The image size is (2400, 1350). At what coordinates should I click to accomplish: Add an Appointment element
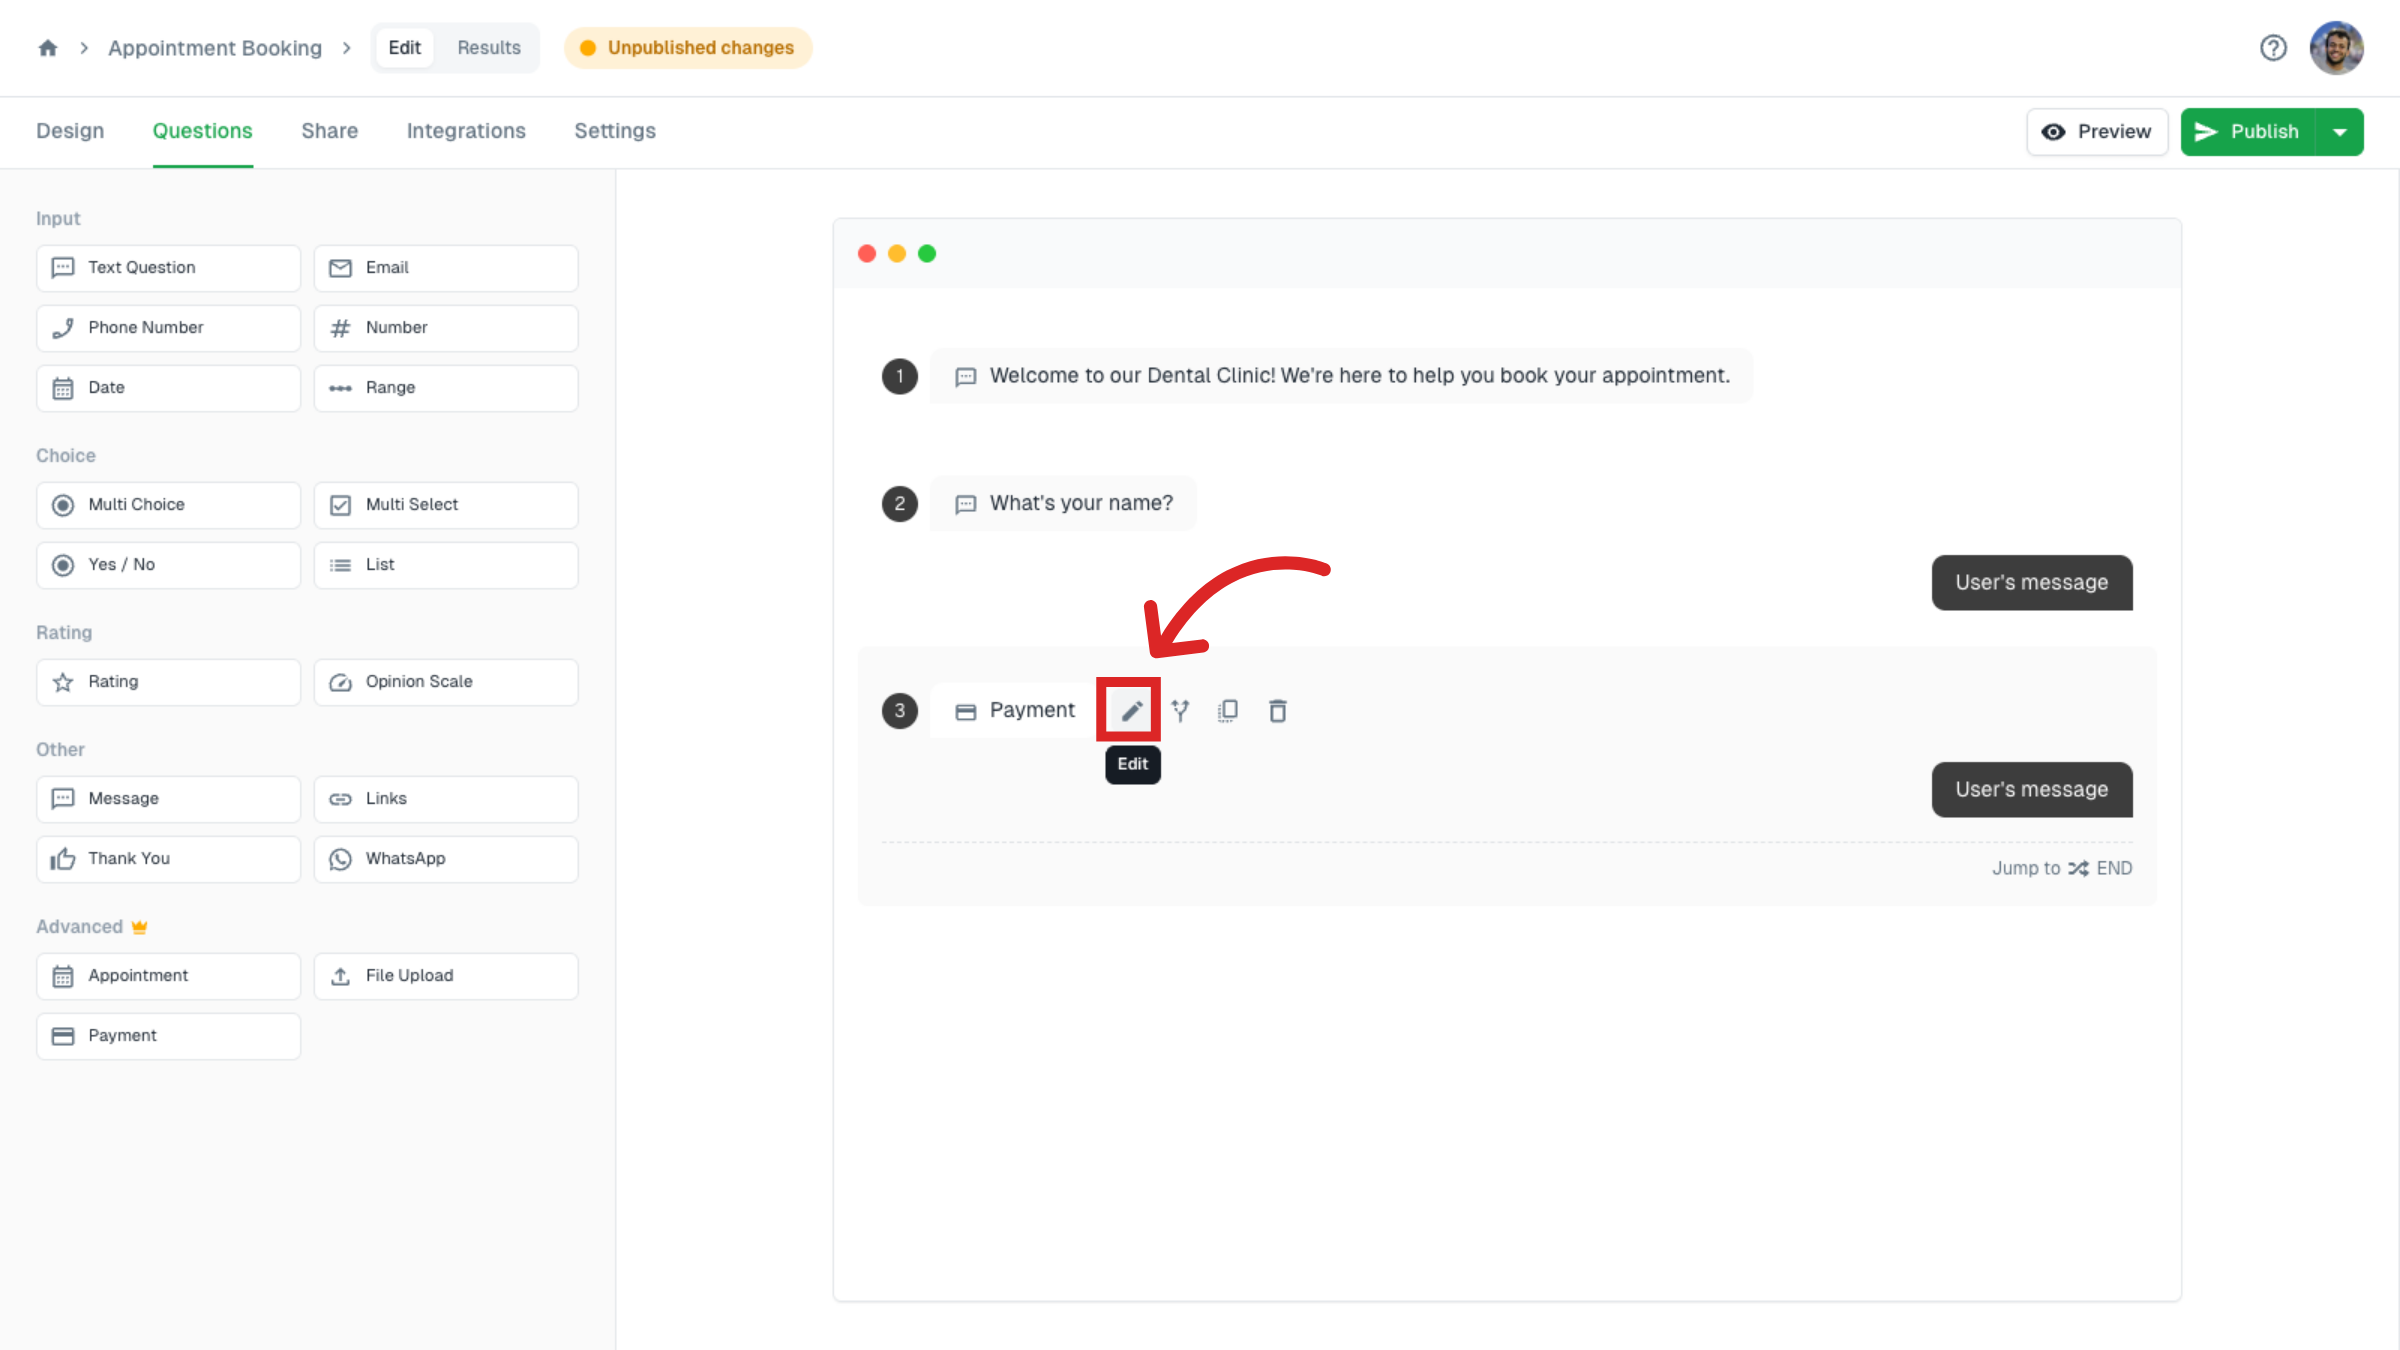pyautogui.click(x=168, y=976)
